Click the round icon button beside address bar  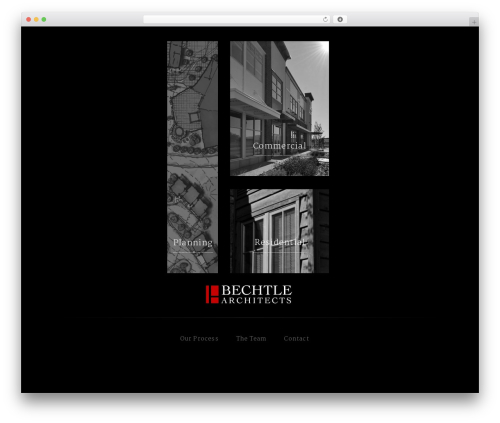point(340,19)
